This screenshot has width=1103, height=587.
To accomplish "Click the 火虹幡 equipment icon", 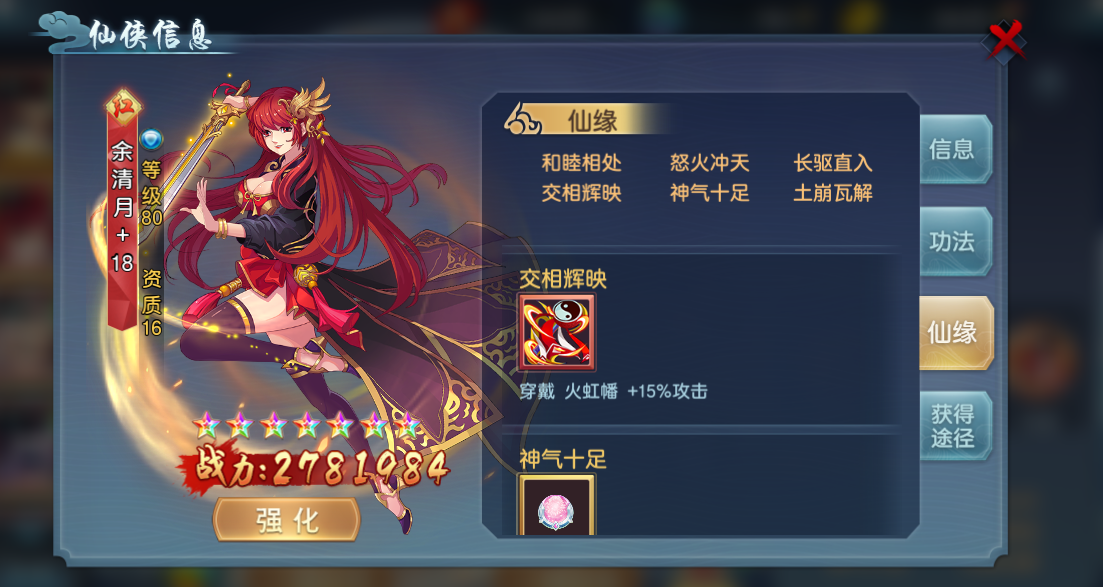I will (557, 332).
